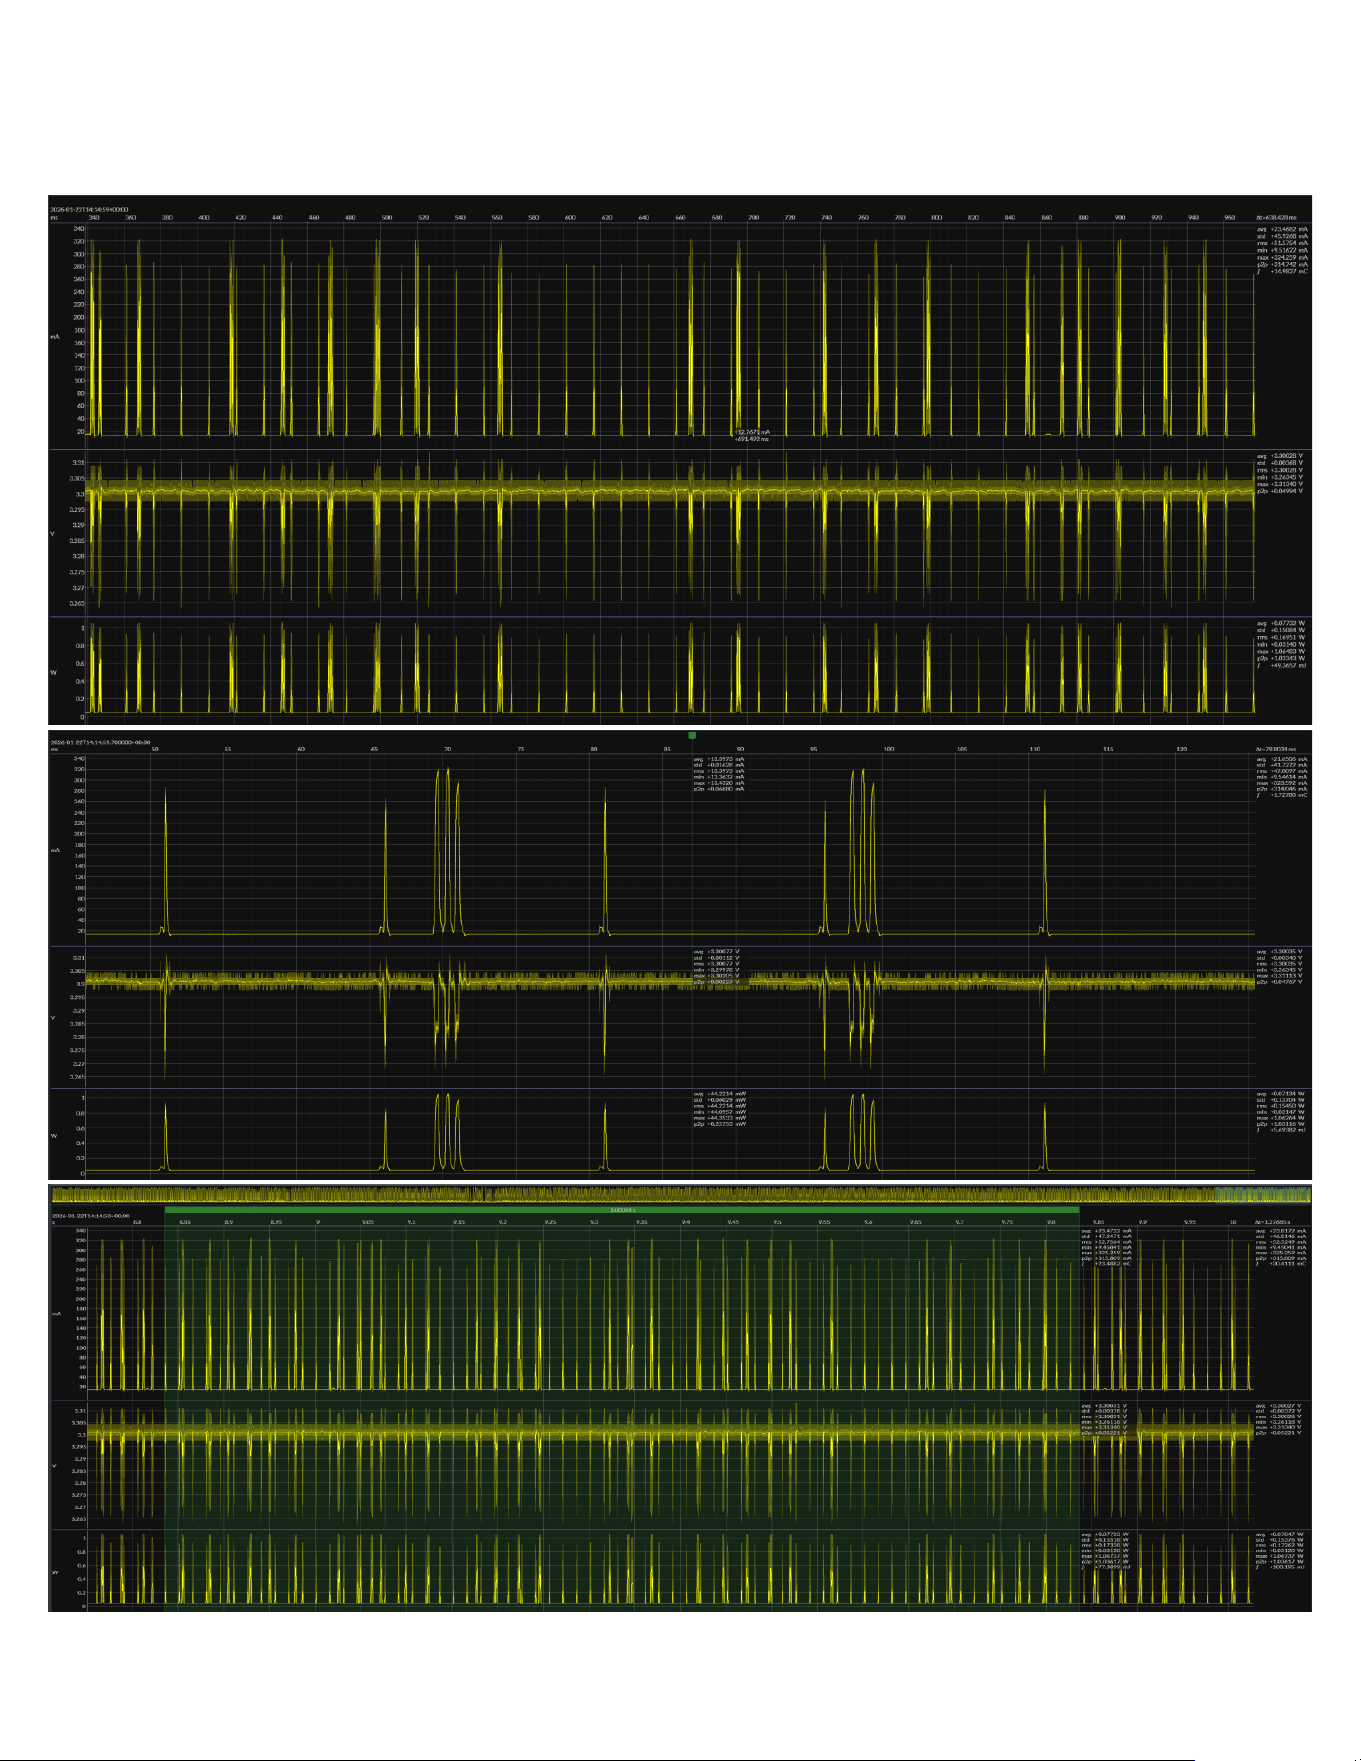Click the 90 ms tick on the middle time axis
This screenshot has height=1761, width=1361.
[x=740, y=748]
